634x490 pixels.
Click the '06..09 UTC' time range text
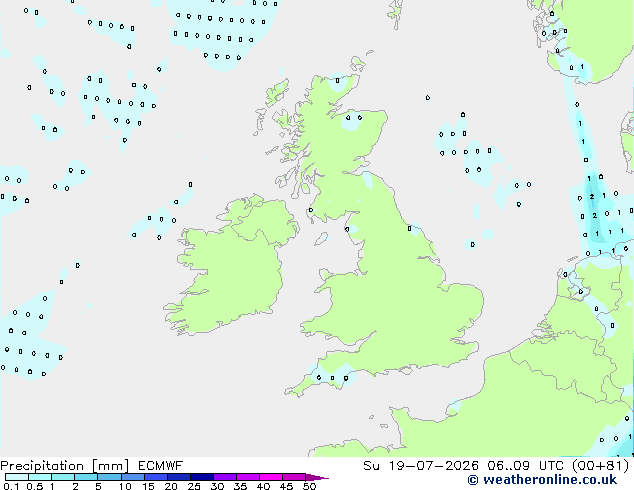(x=526, y=466)
